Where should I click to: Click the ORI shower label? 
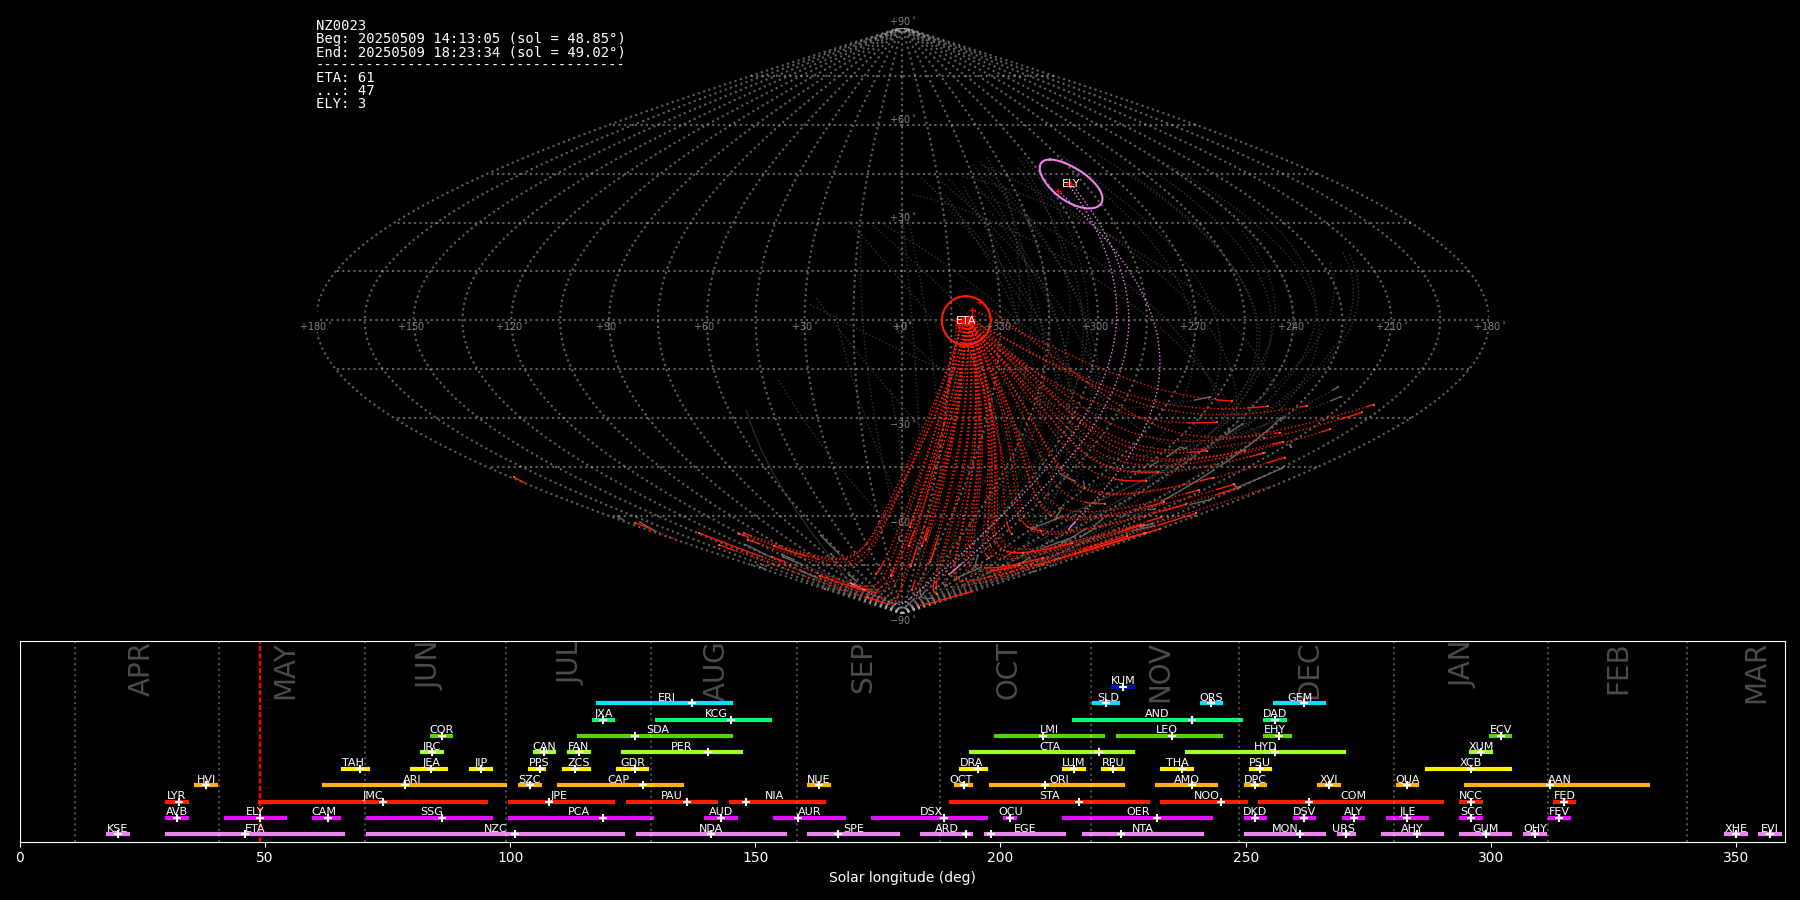[x=1059, y=780]
